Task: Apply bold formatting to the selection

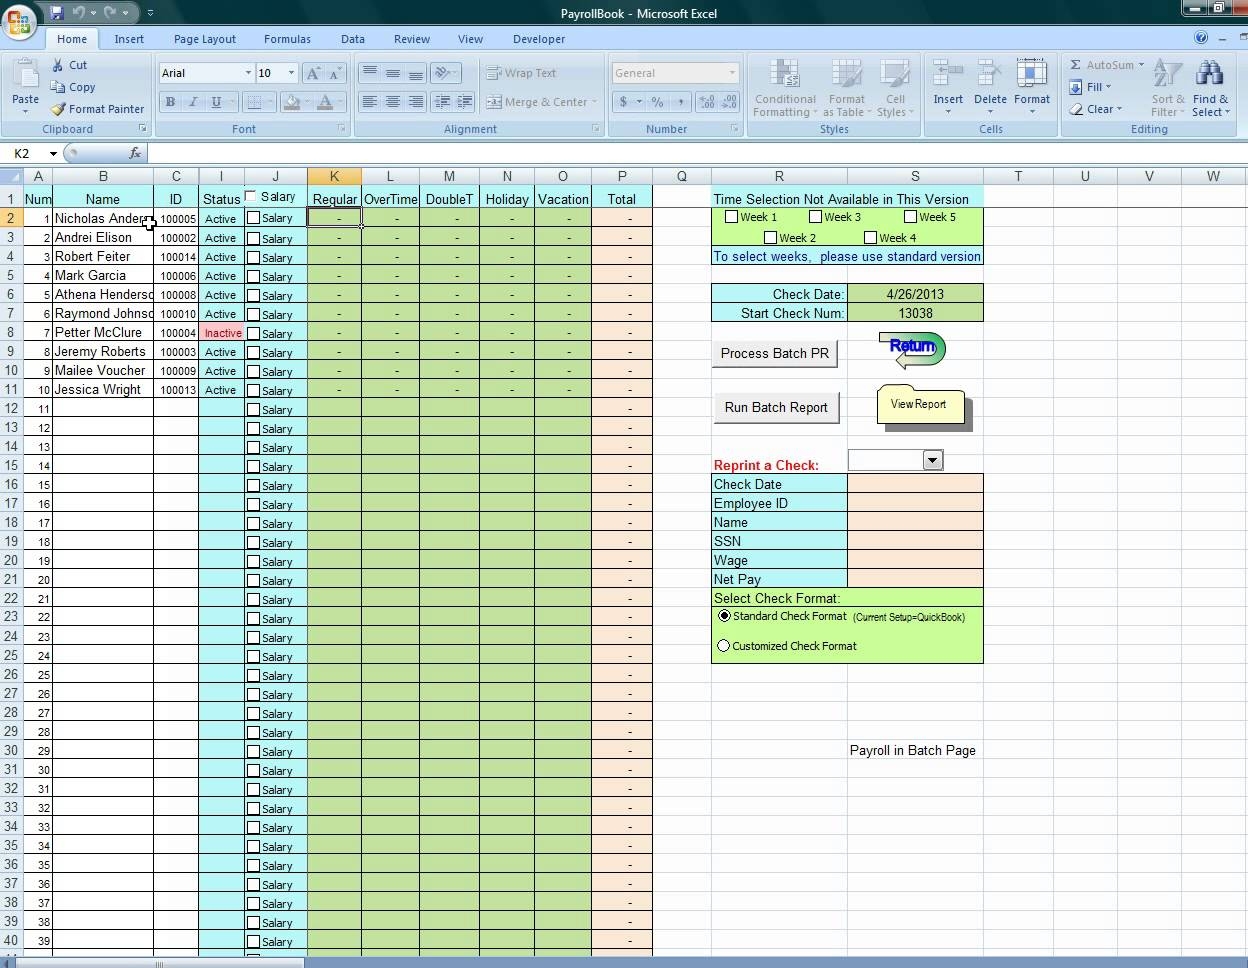Action: point(170,103)
